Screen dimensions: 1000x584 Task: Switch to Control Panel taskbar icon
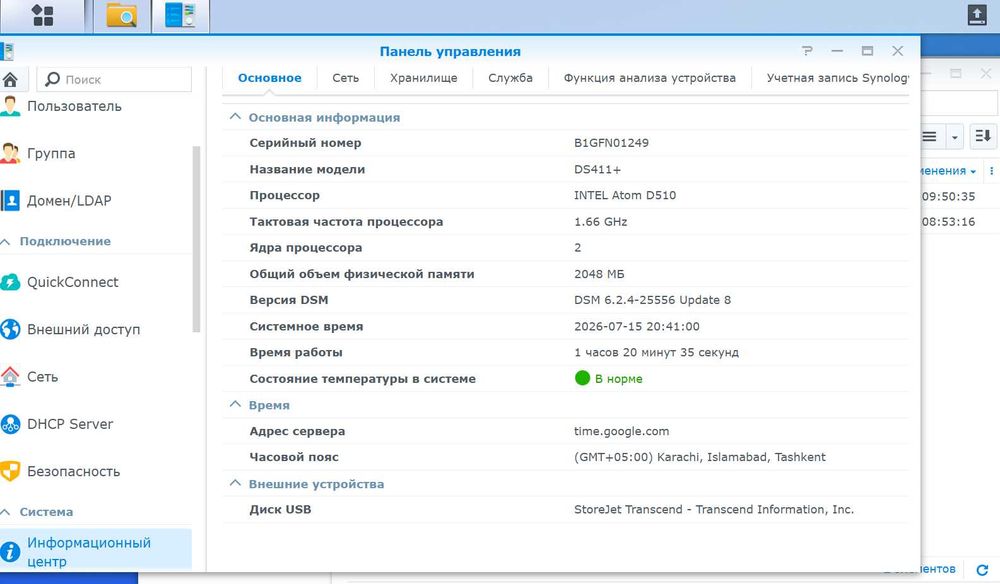[180, 15]
